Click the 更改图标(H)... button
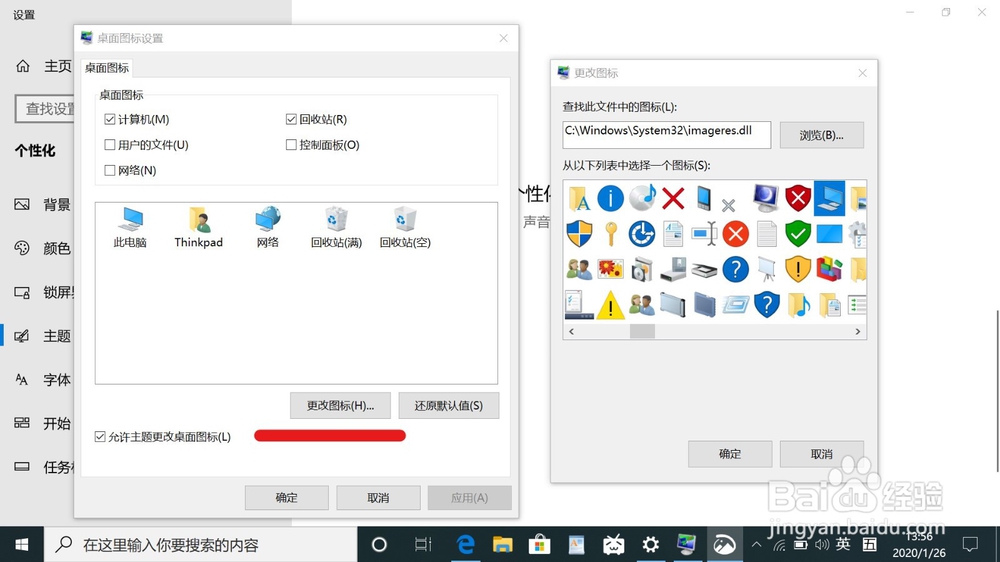1000x562 pixels. pos(340,406)
